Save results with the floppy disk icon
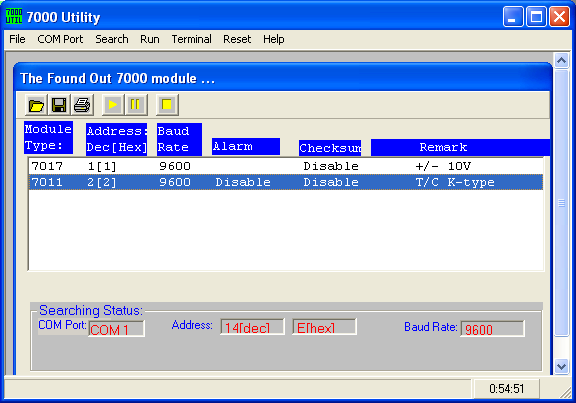 (59, 105)
